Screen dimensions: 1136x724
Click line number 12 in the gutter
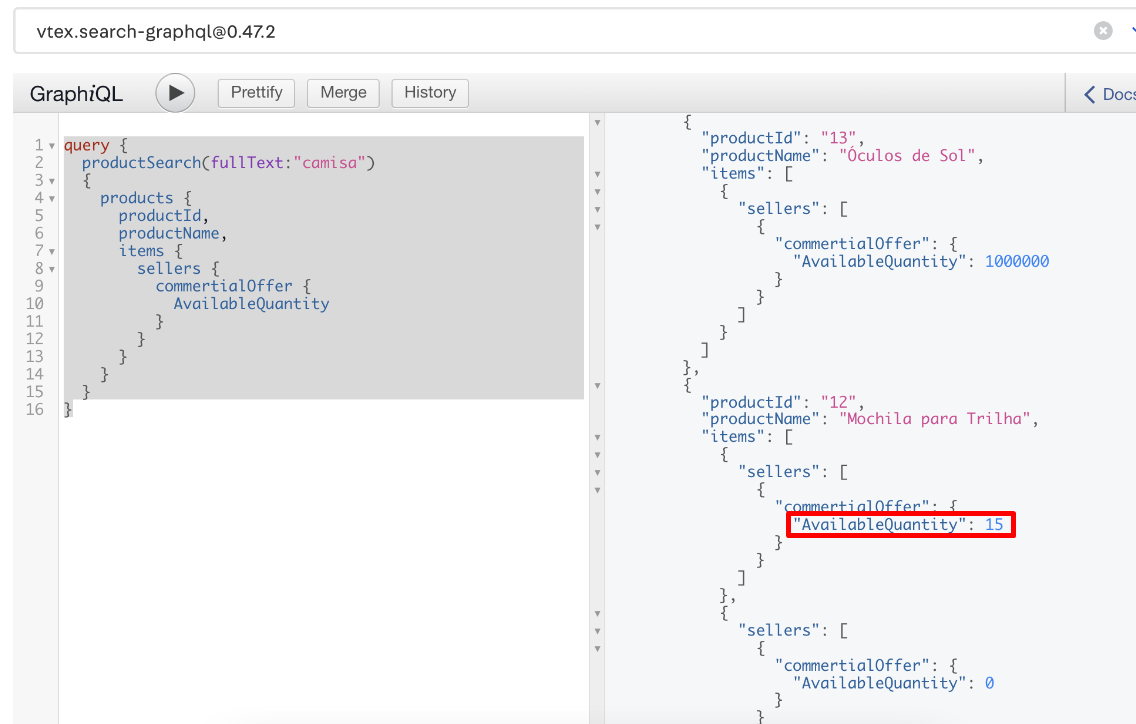point(35,338)
